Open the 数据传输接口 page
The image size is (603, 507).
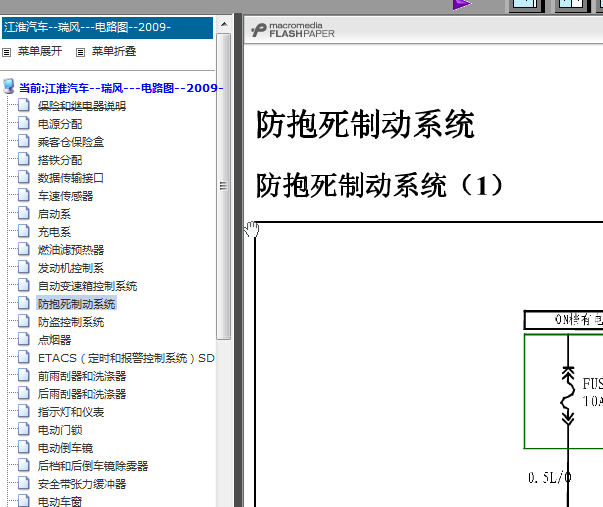(71, 178)
